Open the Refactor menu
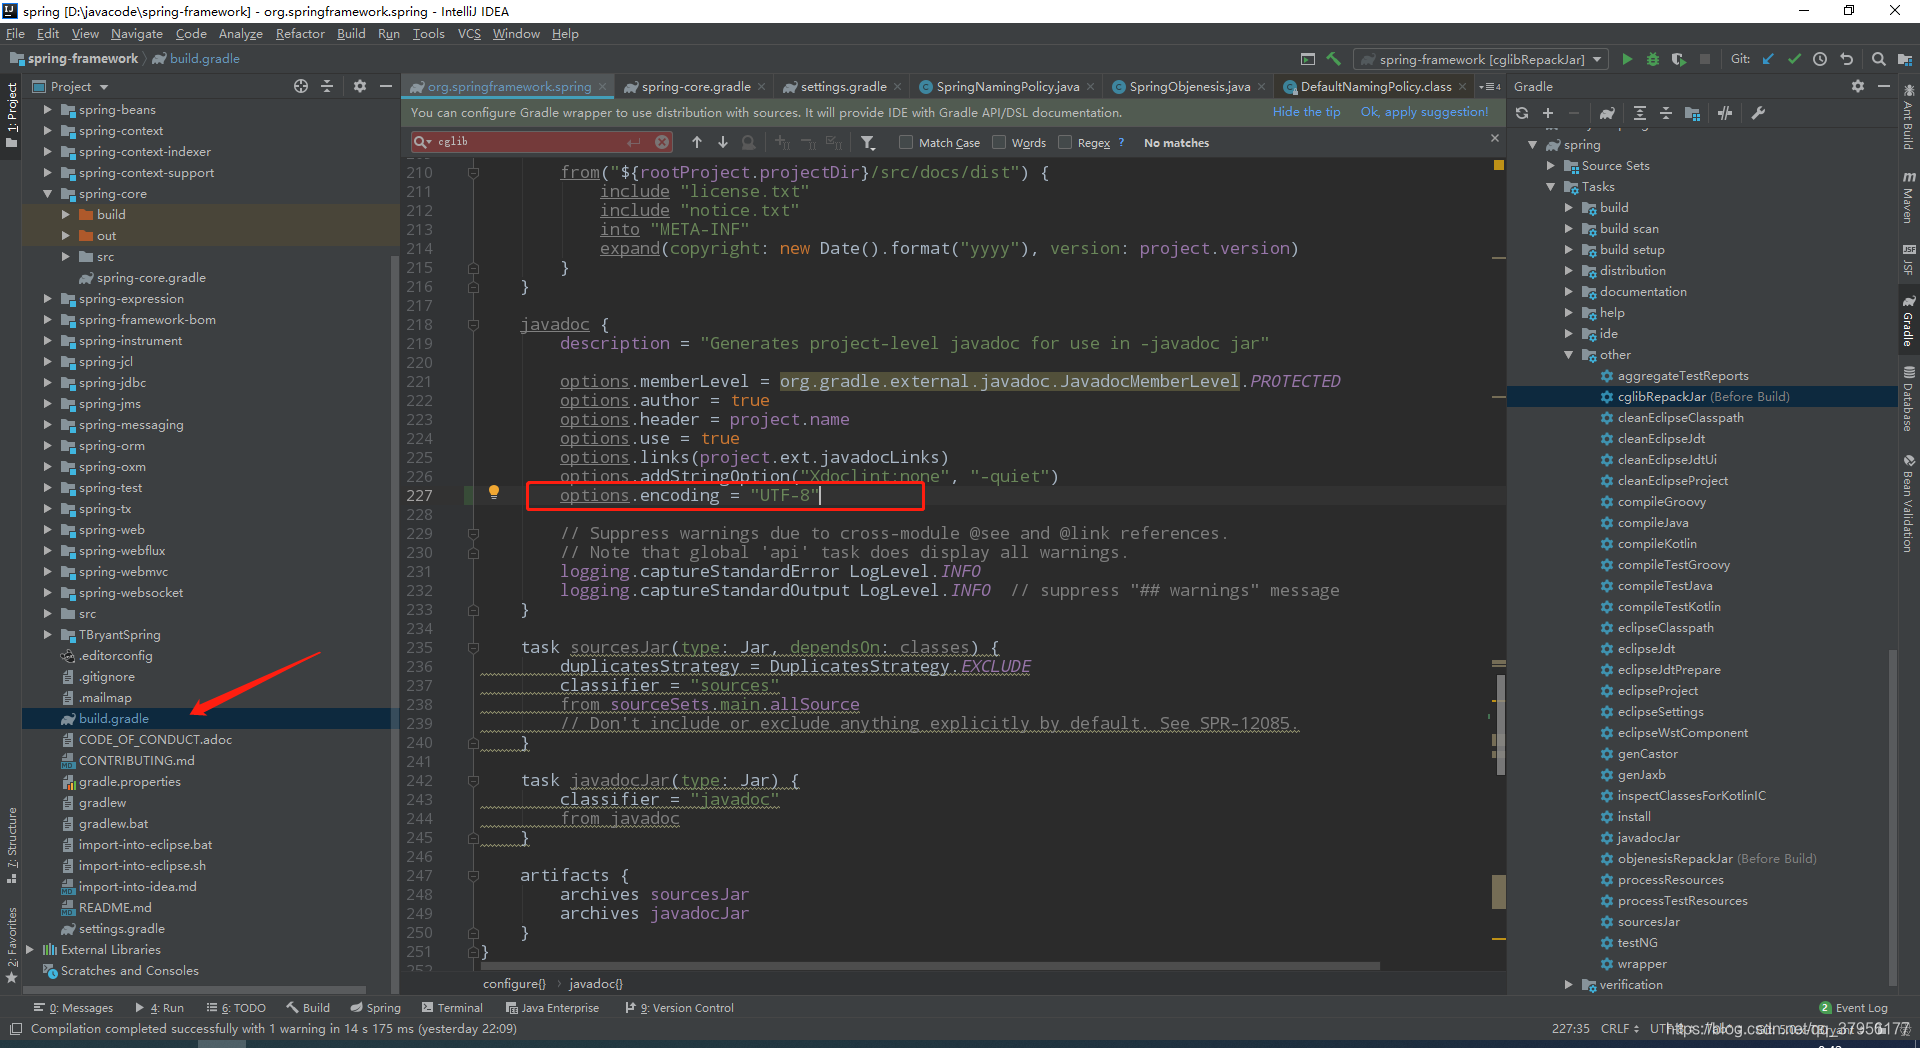The height and width of the screenshot is (1048, 1920). tap(300, 34)
